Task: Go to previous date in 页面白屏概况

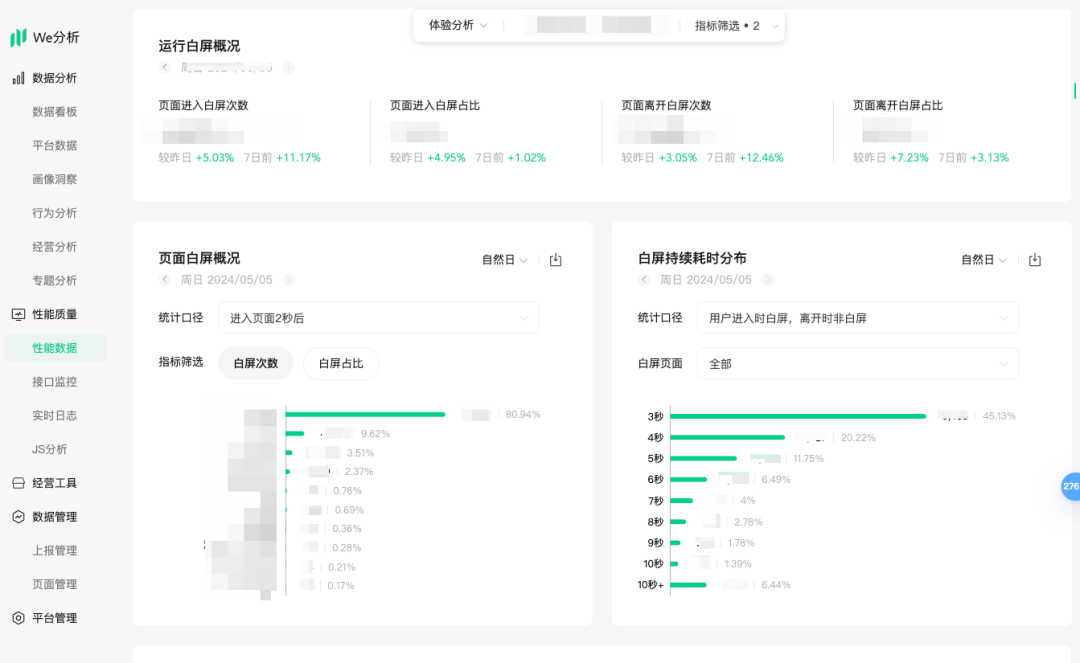Action: pyautogui.click(x=165, y=280)
